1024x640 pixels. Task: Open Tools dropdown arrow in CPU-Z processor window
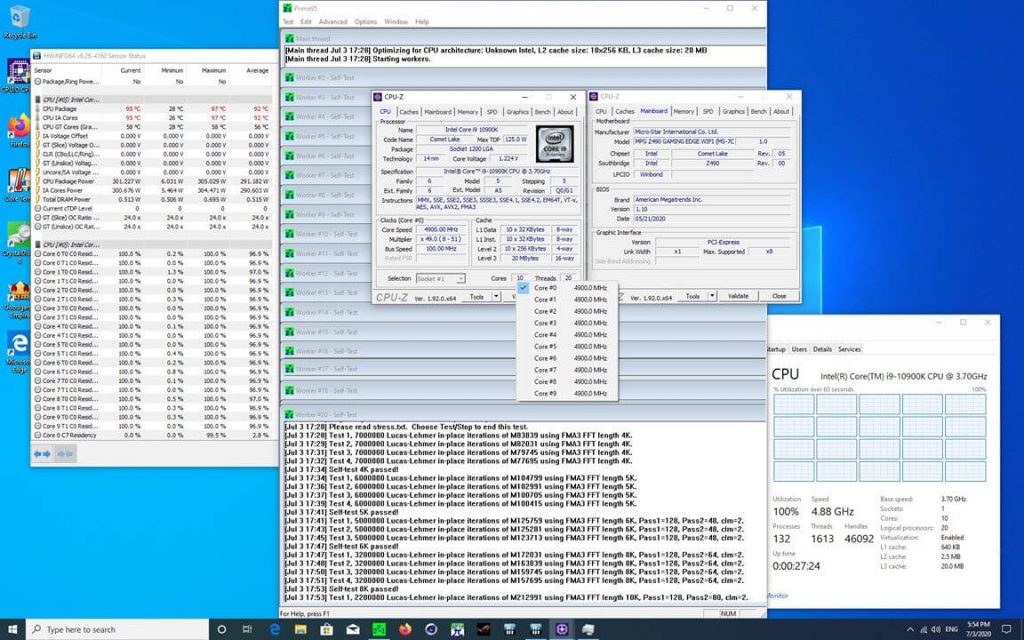496,296
